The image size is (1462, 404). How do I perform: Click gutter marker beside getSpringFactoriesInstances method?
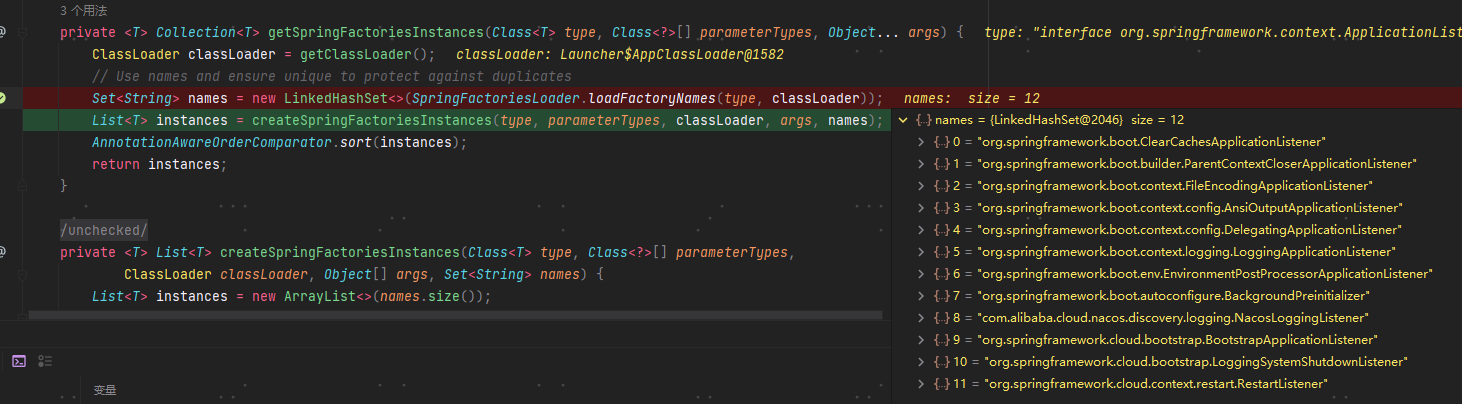[3, 32]
